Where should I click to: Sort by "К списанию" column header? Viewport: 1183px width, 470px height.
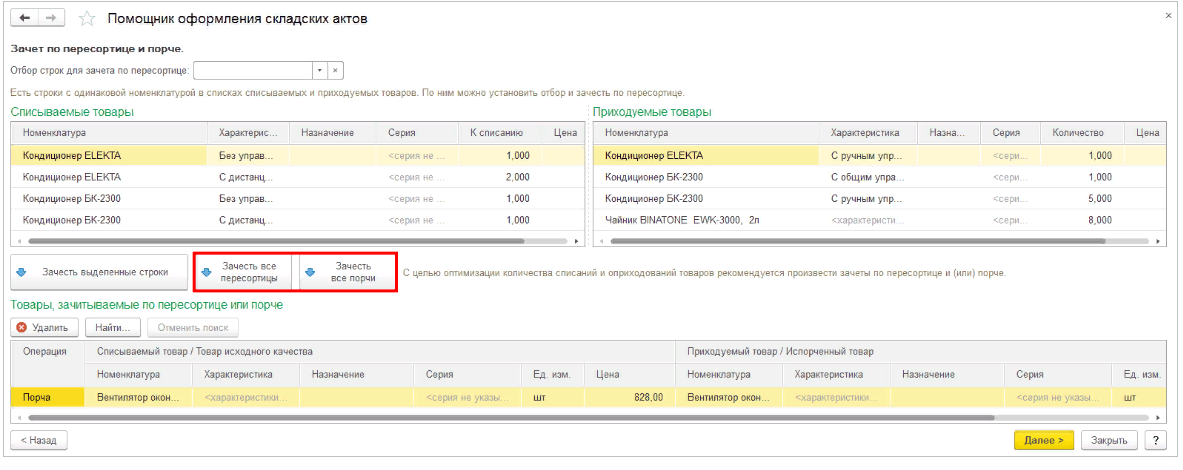(498, 133)
